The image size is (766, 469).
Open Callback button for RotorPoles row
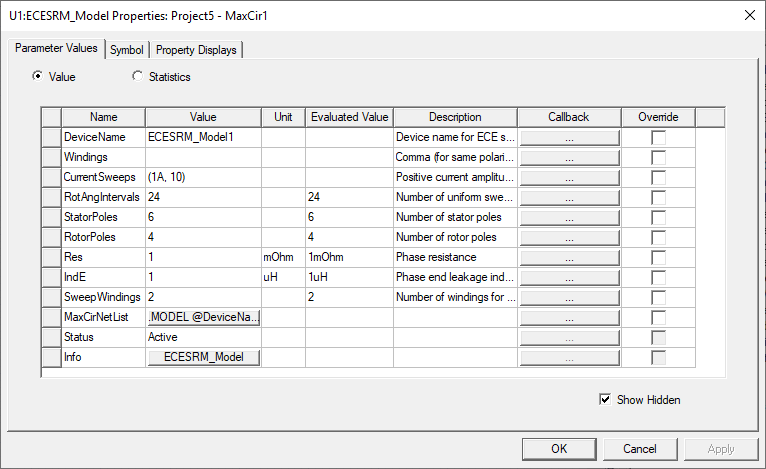tap(569, 238)
